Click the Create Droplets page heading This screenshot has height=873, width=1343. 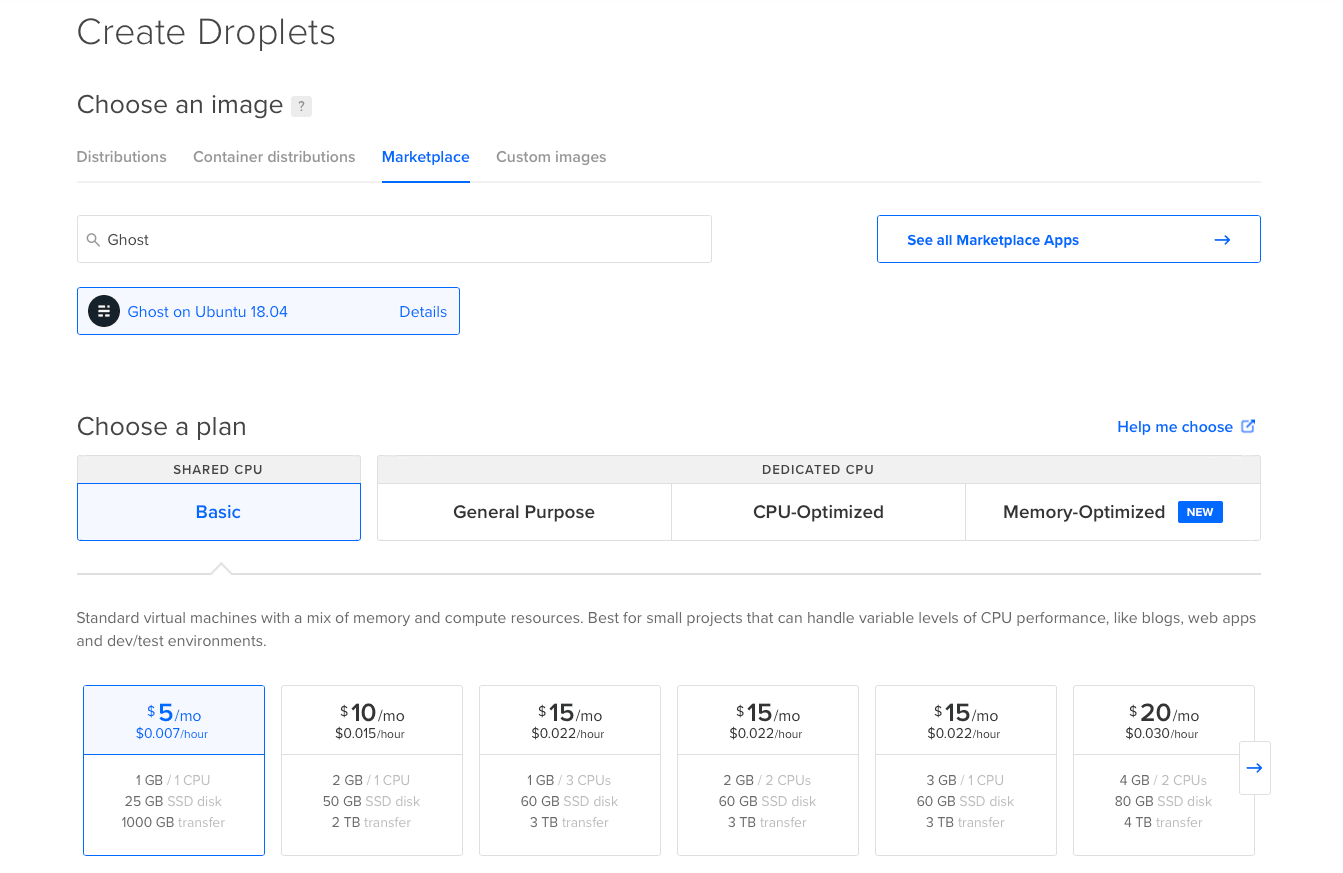[x=206, y=32]
